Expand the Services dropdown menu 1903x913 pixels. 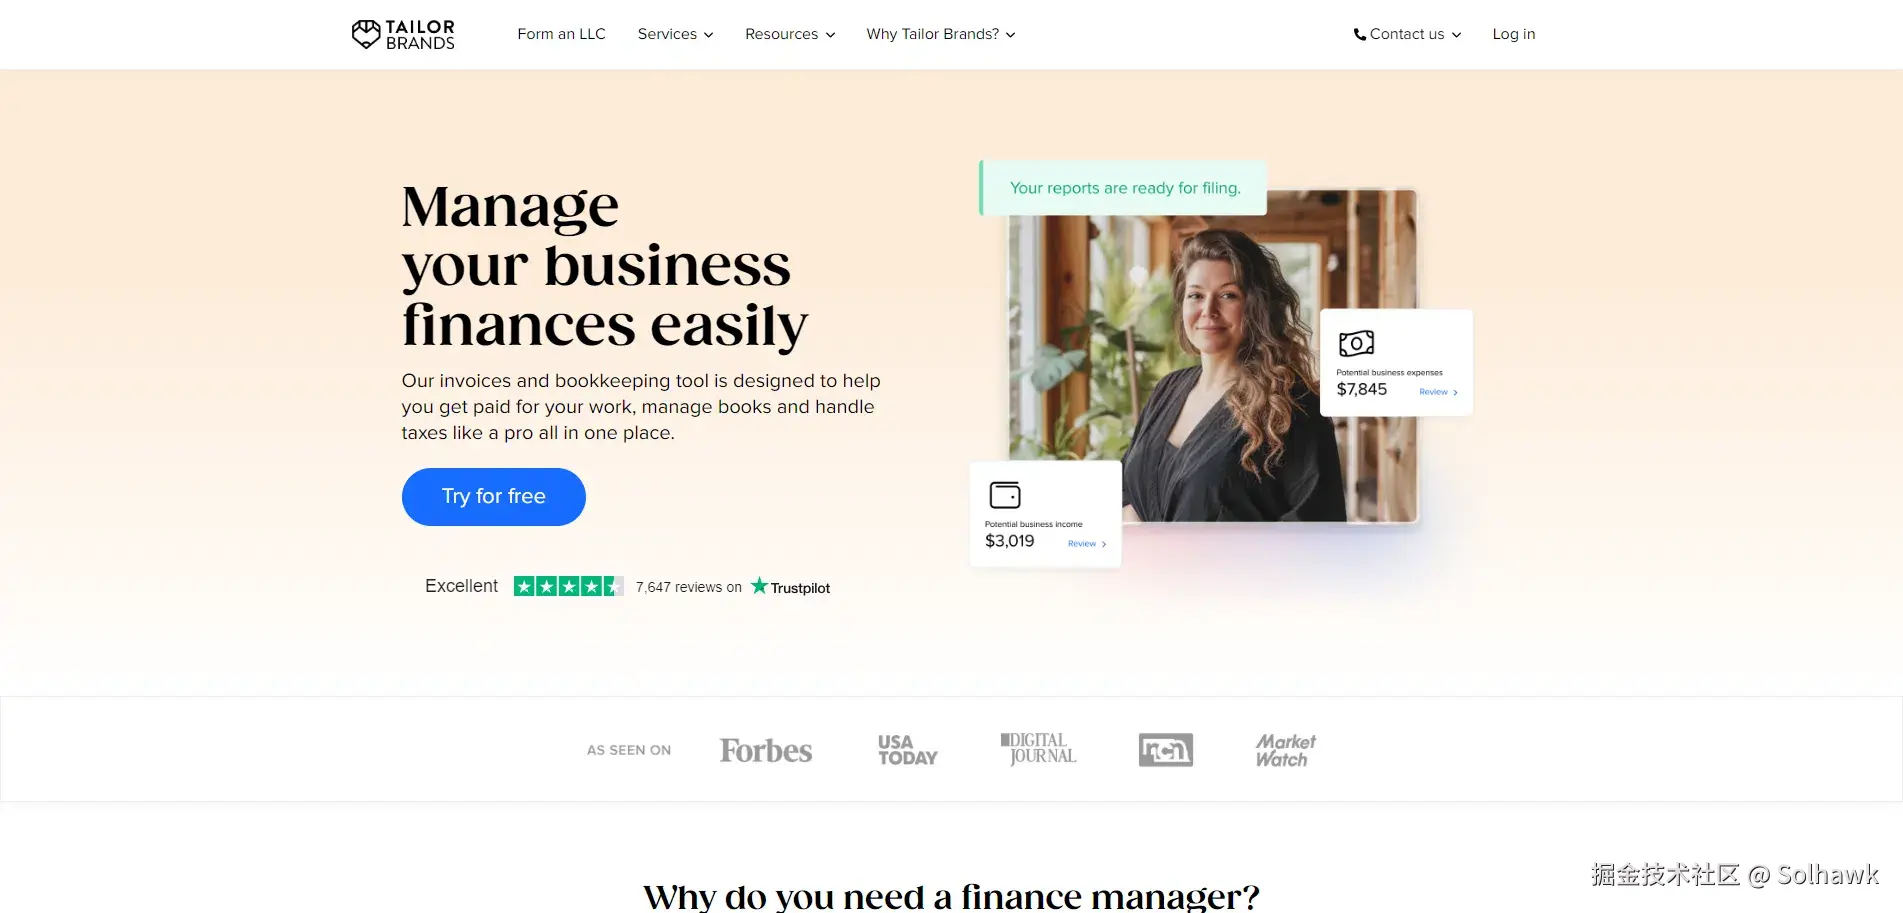click(x=676, y=34)
